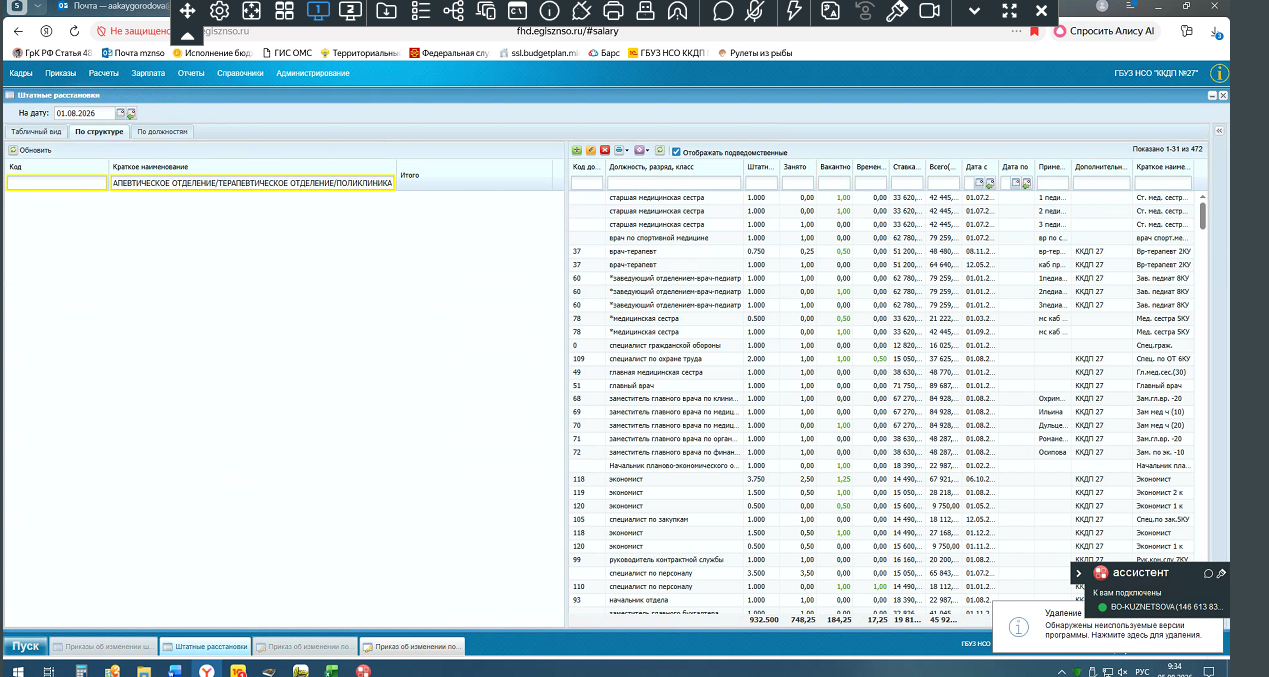
Task: Toggle muted microphone in remote toolbar
Action: (x=757, y=12)
